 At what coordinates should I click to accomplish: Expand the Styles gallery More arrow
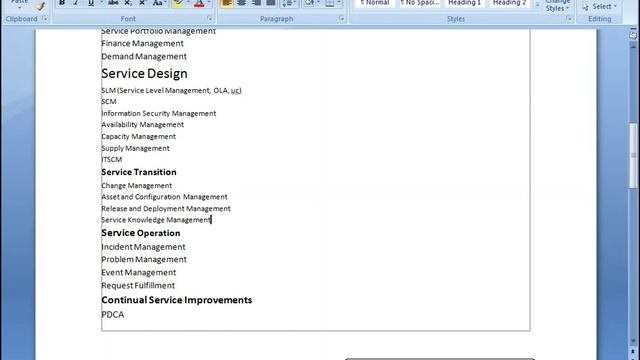click(537, 5)
